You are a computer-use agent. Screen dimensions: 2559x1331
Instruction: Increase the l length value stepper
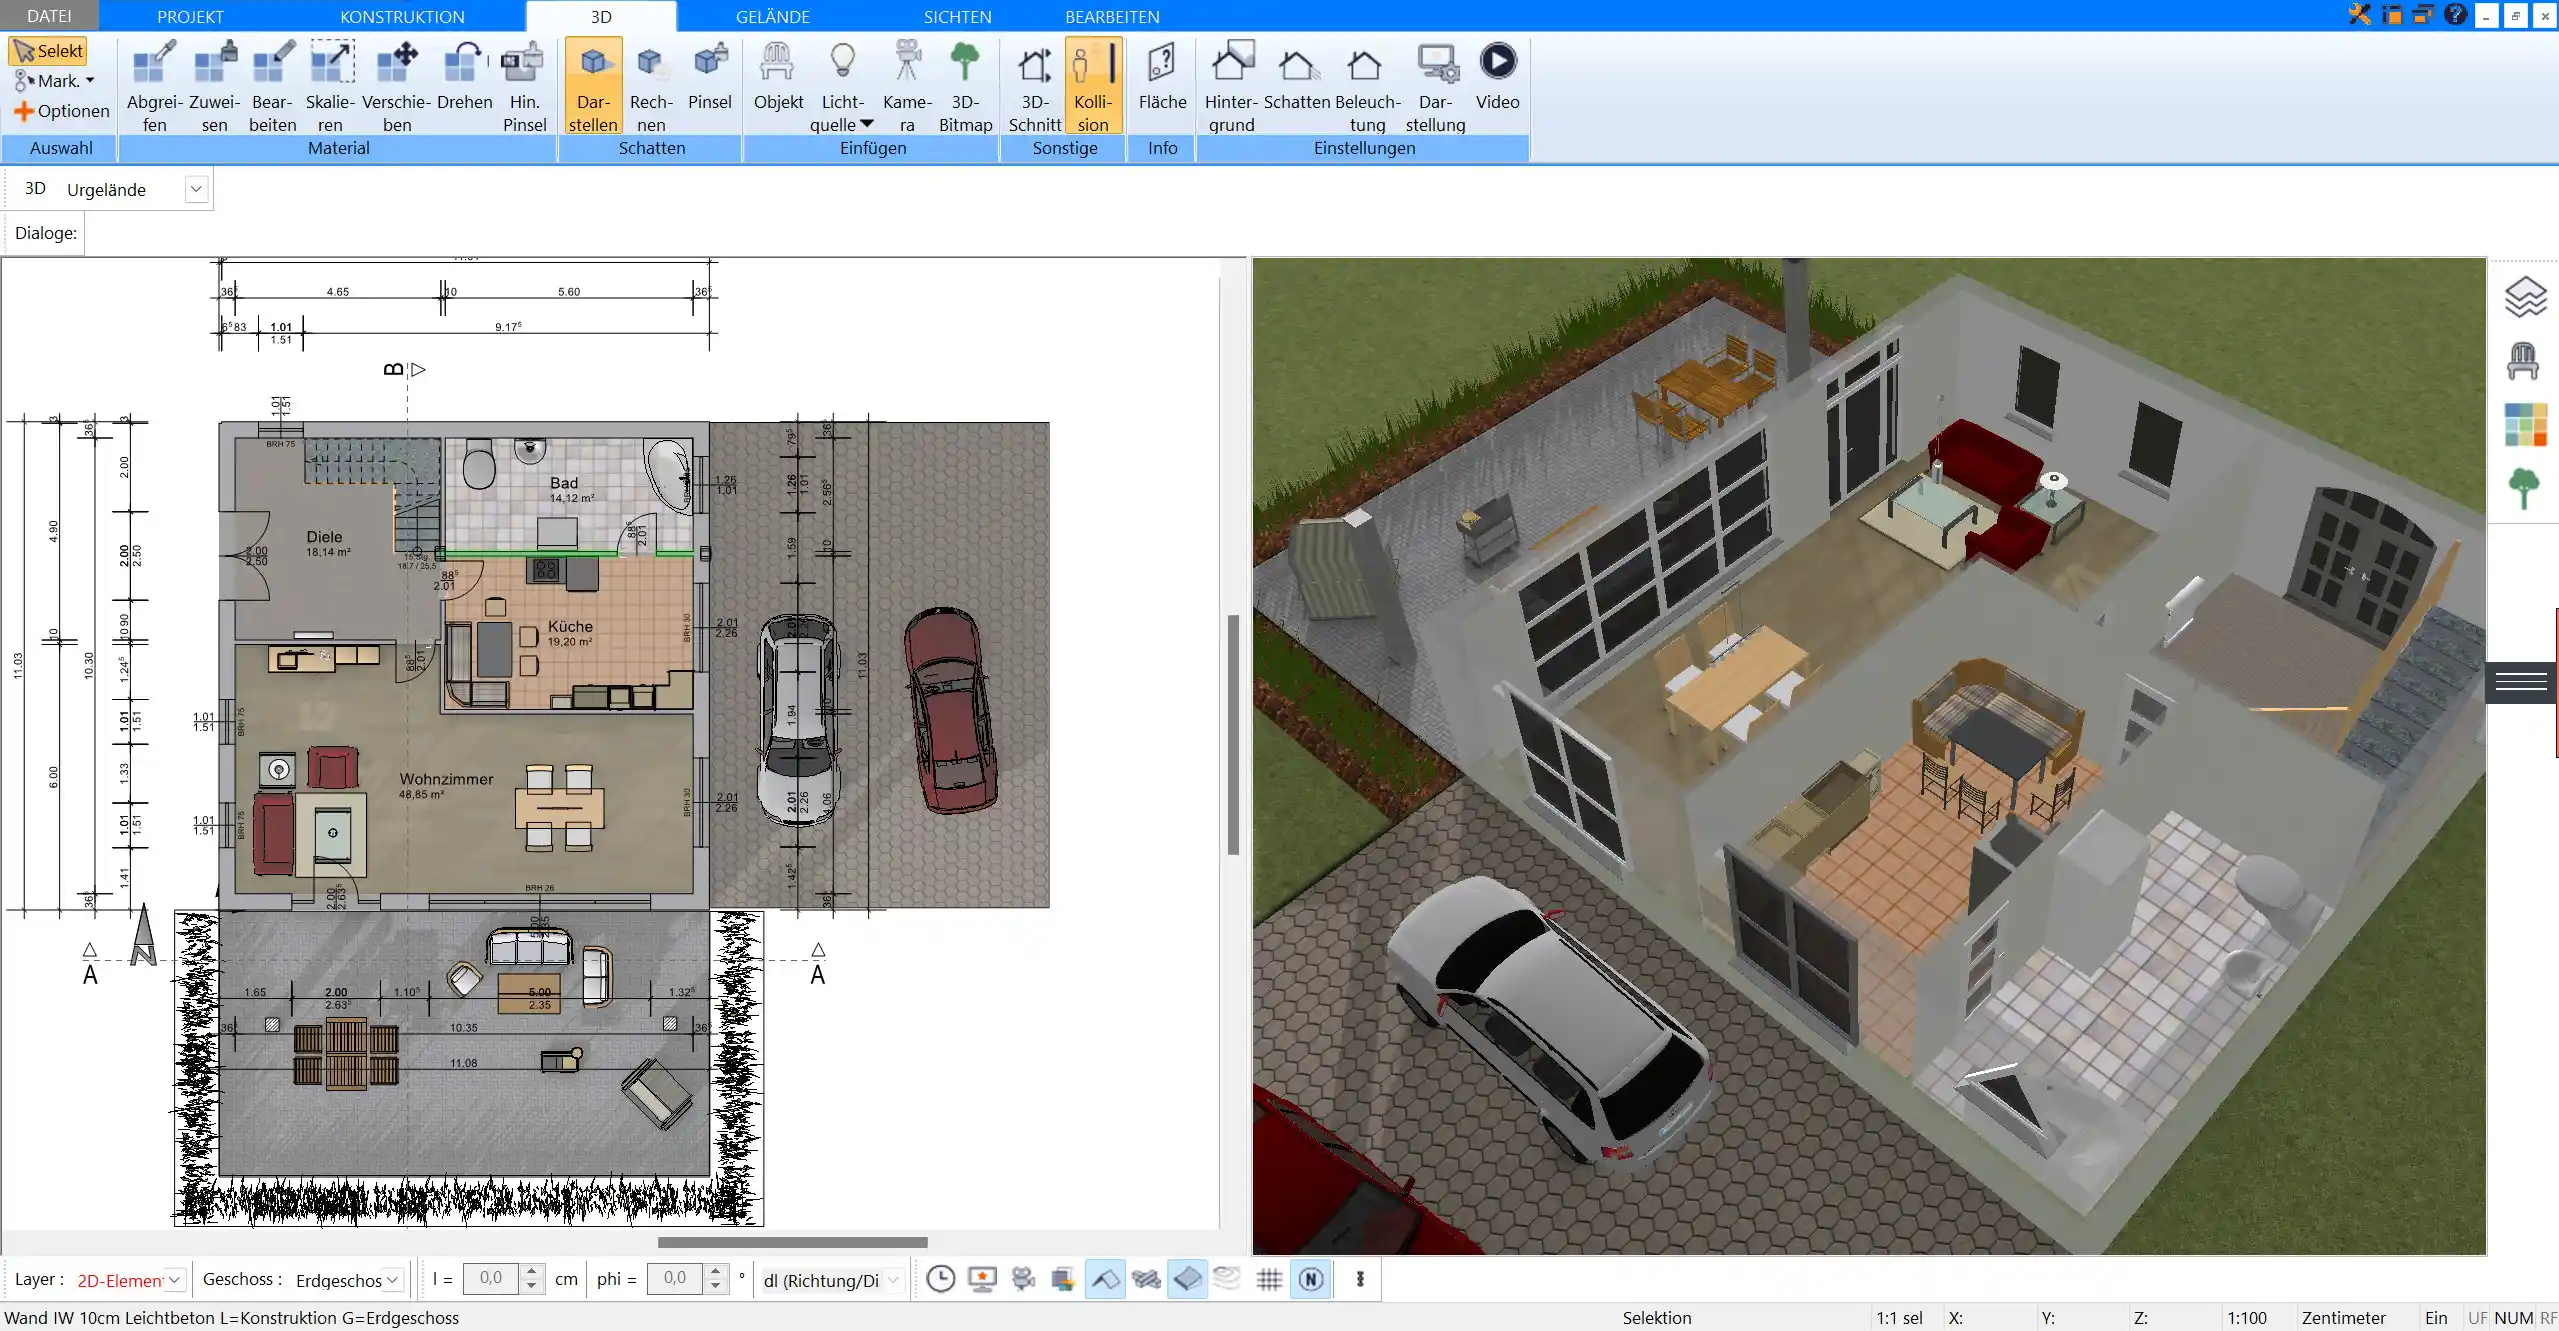(532, 1272)
